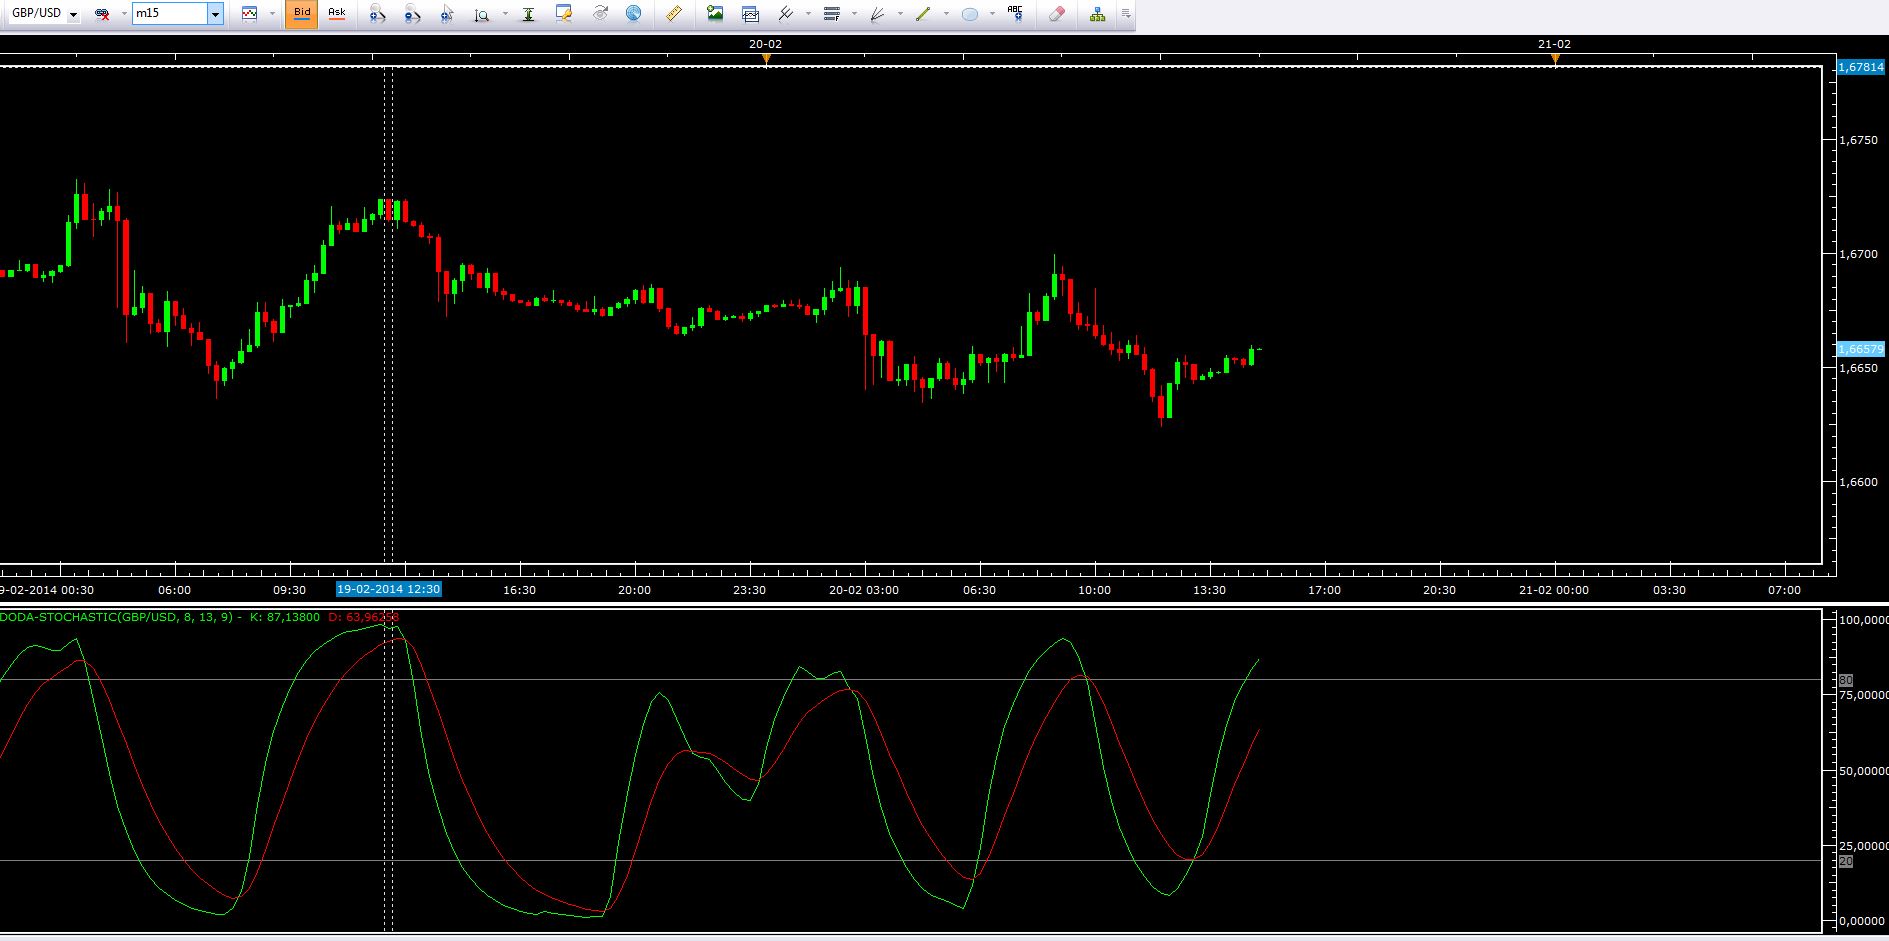1889x941 pixels.
Task: Select the zoom-to-area cursor tool
Action: click(447, 14)
